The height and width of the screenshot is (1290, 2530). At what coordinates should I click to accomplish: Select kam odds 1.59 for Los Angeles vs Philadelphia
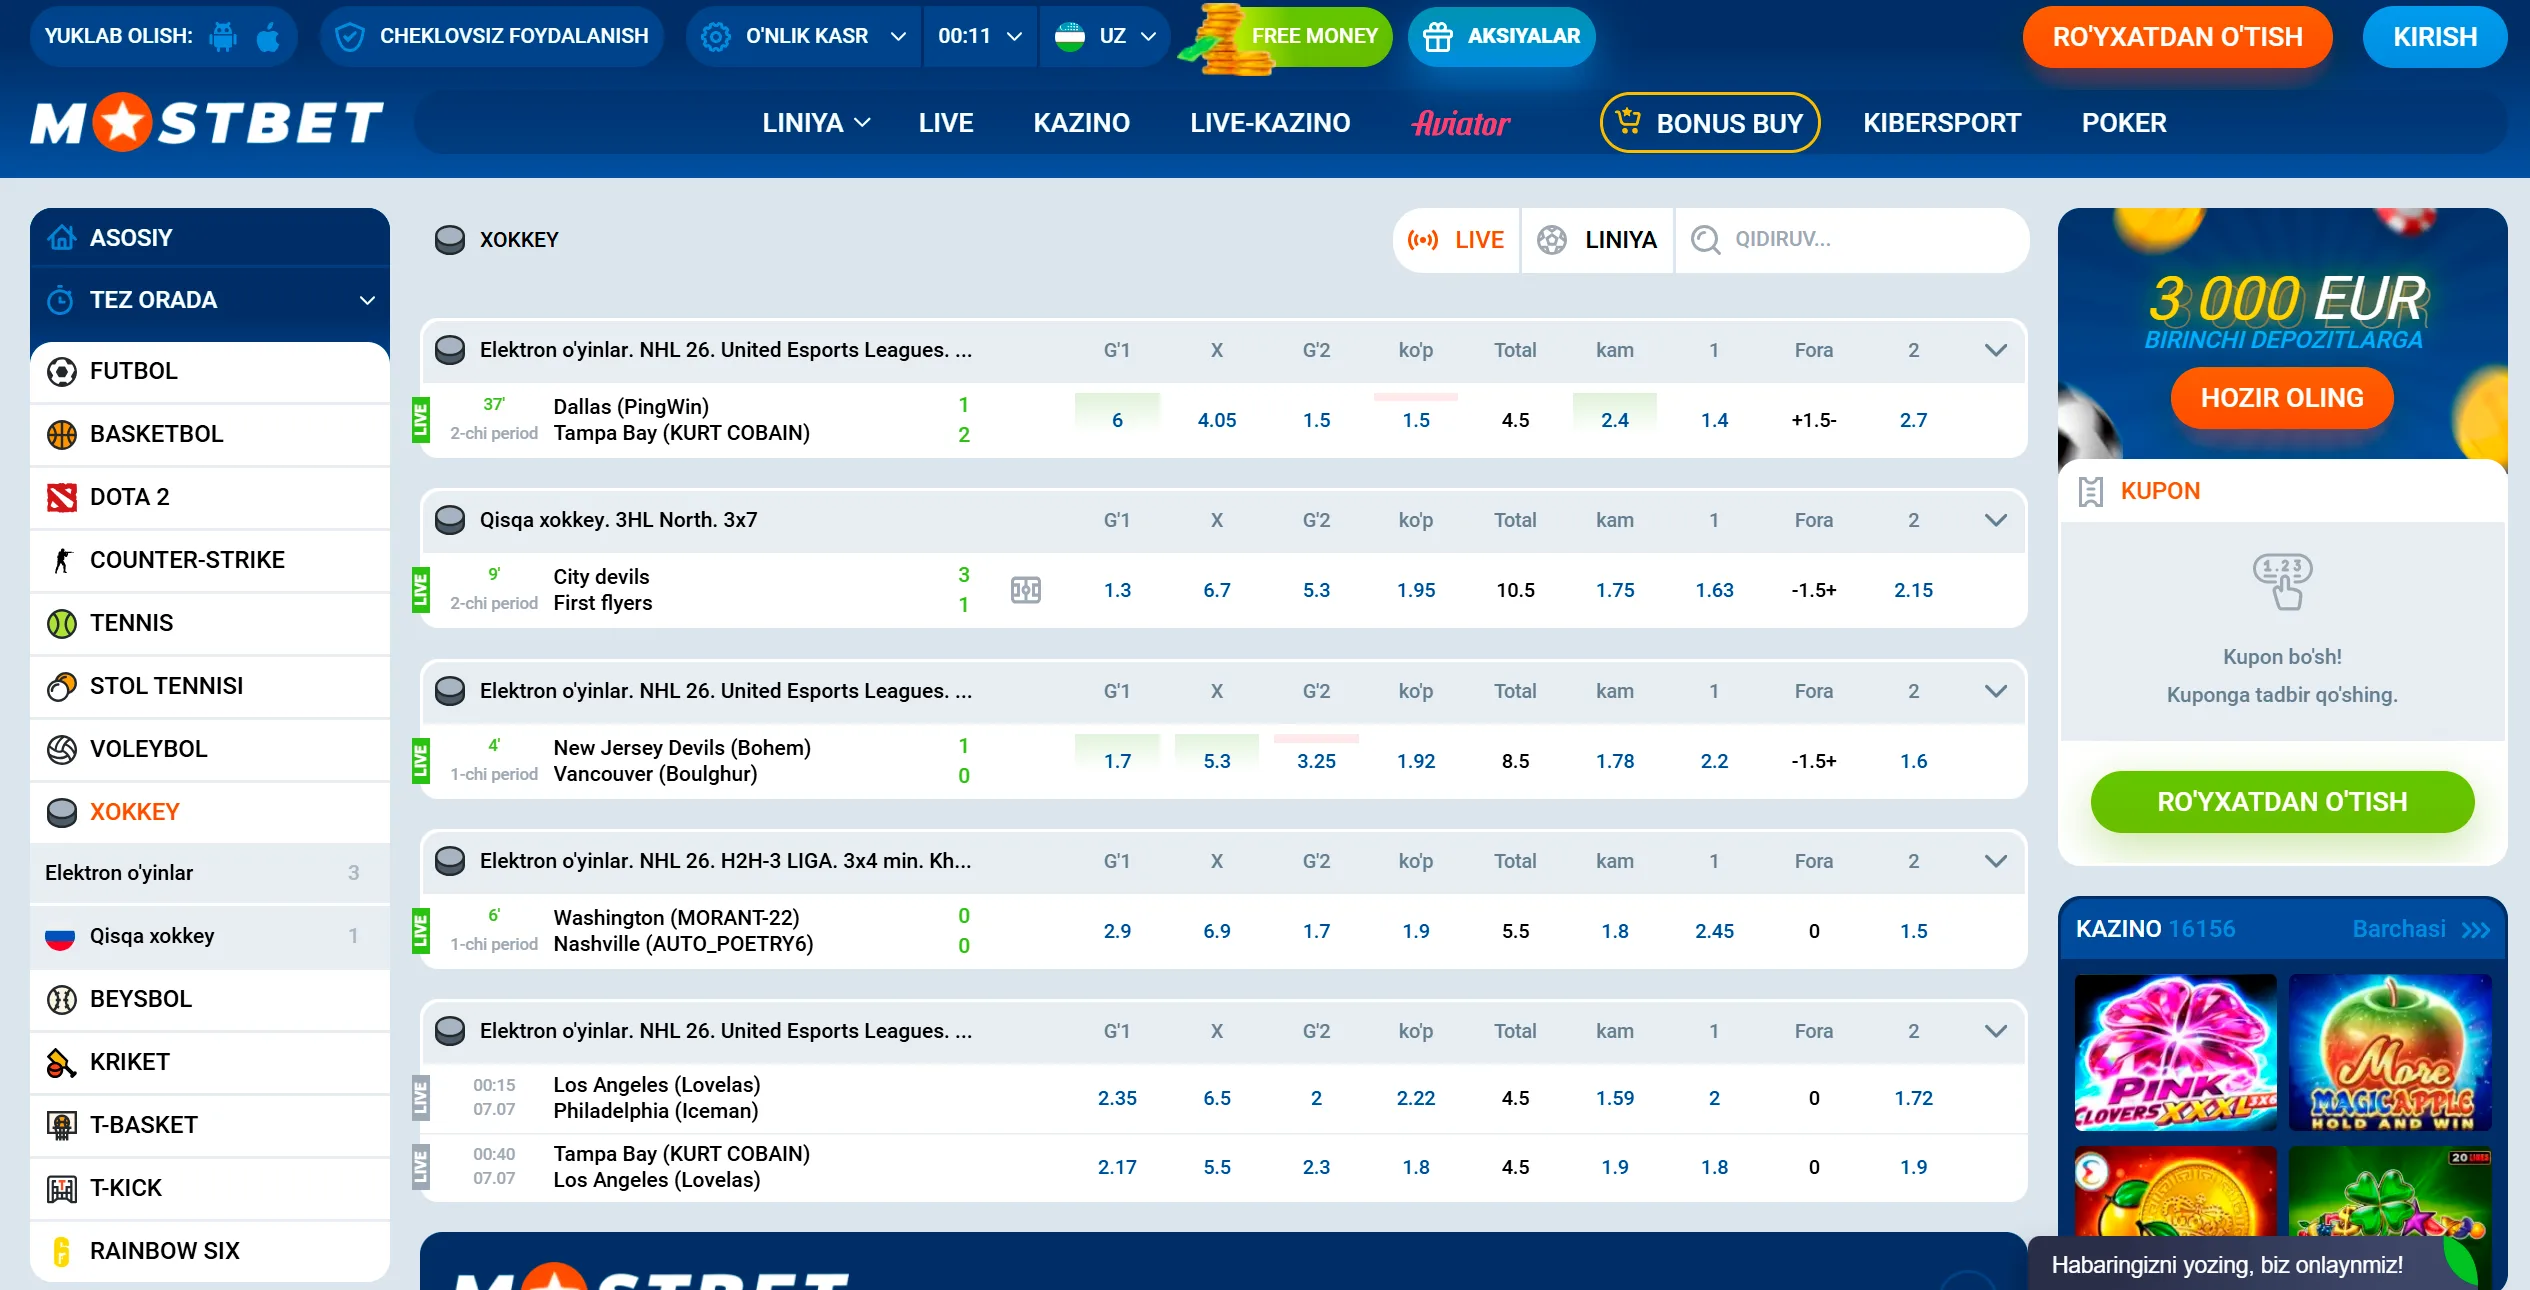[x=1615, y=1099]
